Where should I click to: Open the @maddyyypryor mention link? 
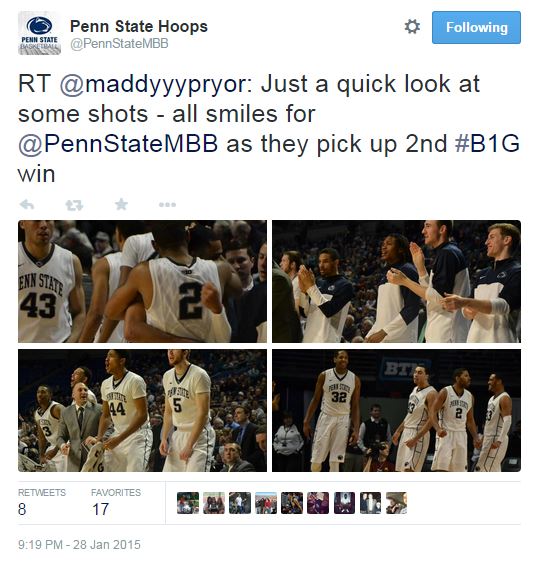(x=156, y=84)
